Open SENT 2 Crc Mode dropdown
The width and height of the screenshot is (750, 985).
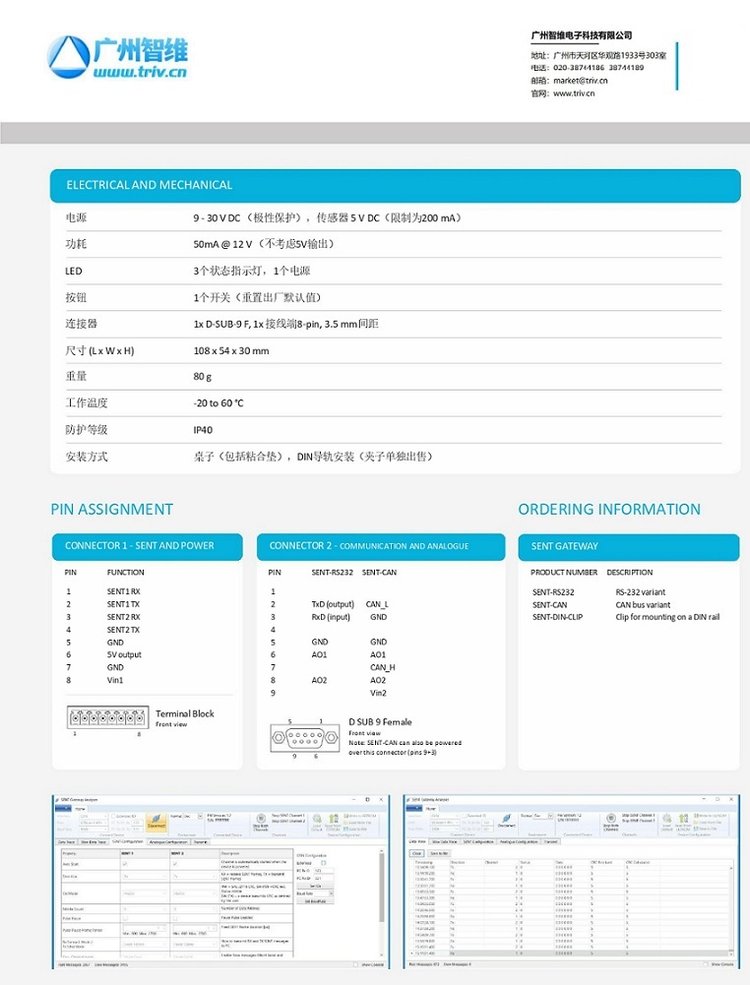195,893
